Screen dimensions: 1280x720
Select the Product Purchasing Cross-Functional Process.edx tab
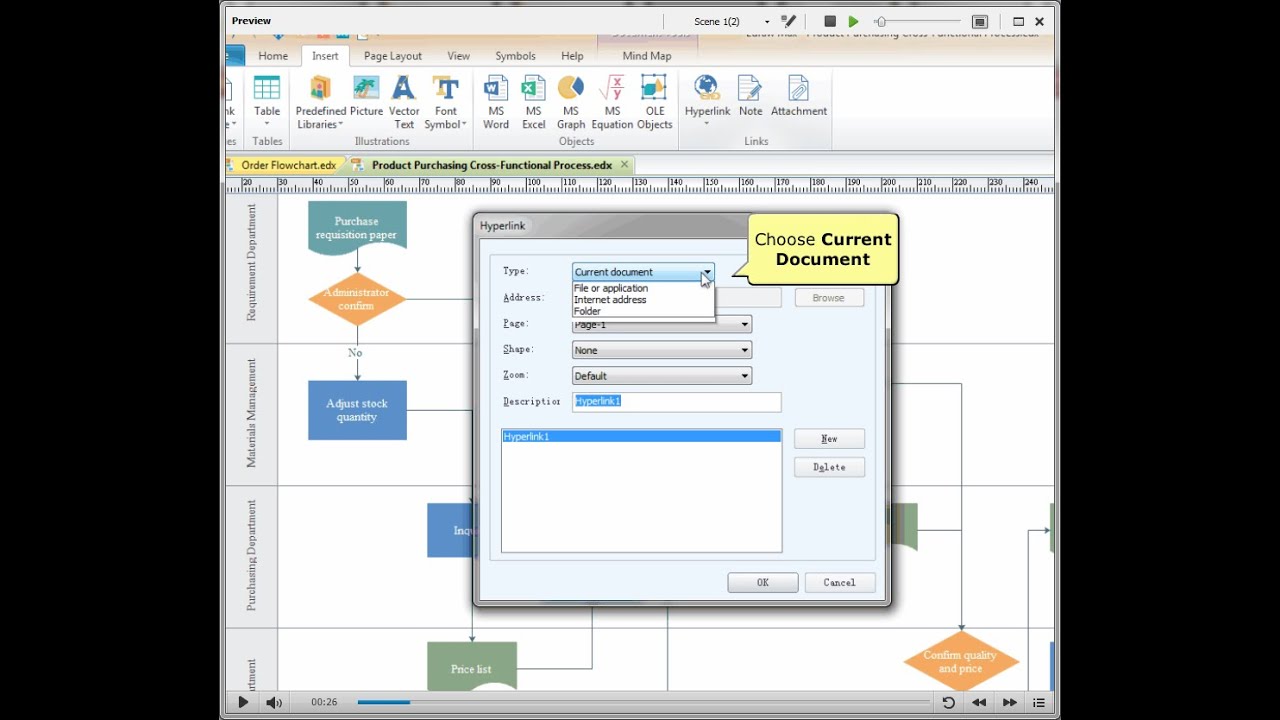tap(492, 165)
